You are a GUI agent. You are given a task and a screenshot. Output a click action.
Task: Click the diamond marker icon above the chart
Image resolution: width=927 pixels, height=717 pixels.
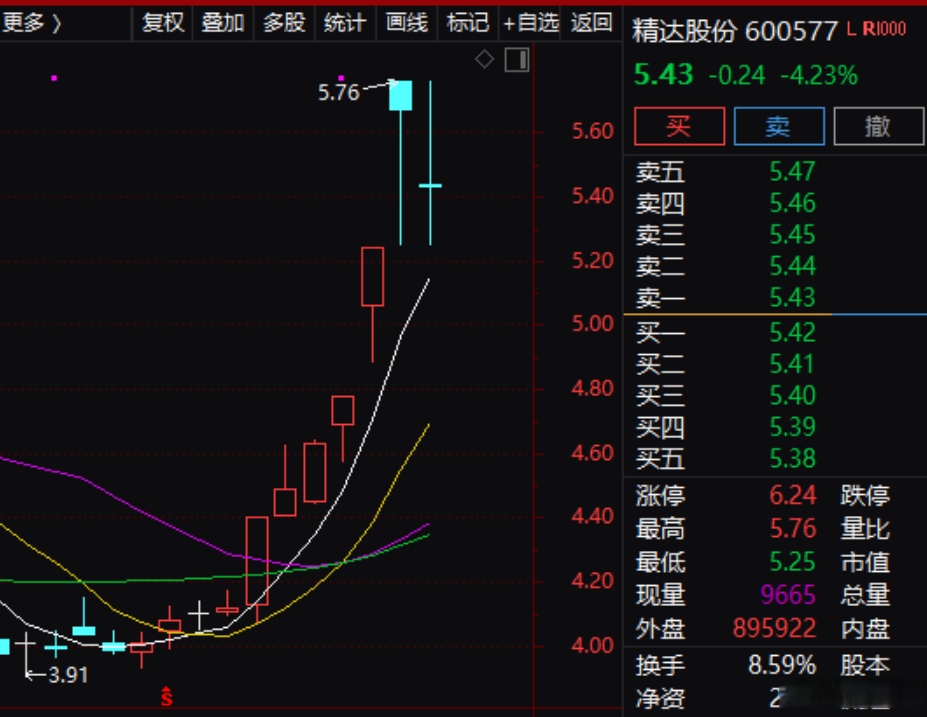484,59
